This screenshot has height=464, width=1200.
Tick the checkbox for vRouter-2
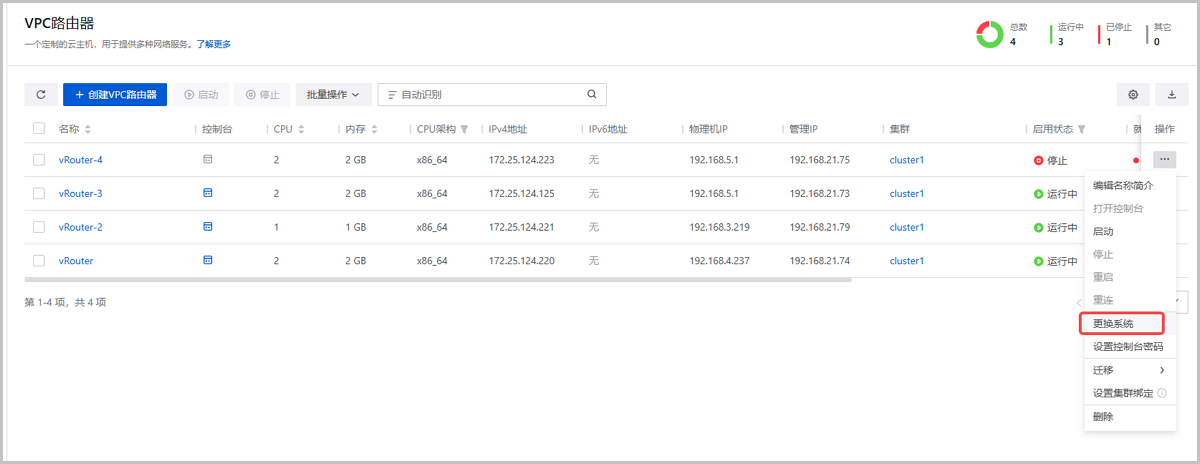39,227
